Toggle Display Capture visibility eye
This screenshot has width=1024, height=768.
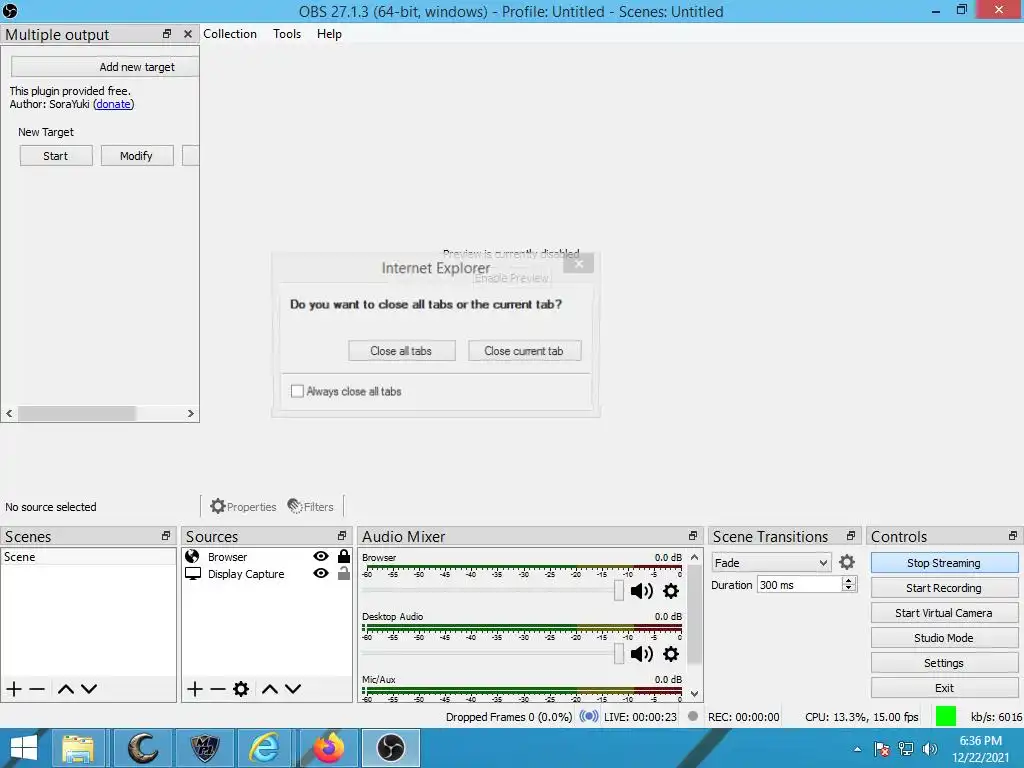click(x=321, y=573)
